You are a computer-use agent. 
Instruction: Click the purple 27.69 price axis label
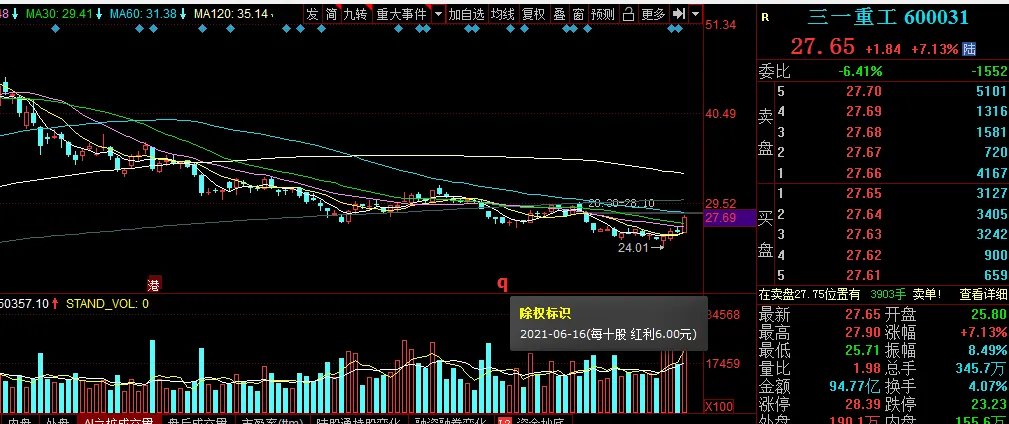coord(721,217)
